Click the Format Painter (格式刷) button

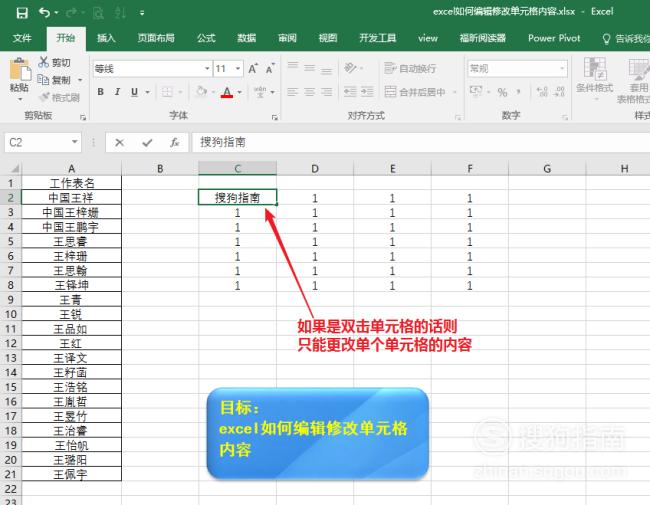point(59,97)
